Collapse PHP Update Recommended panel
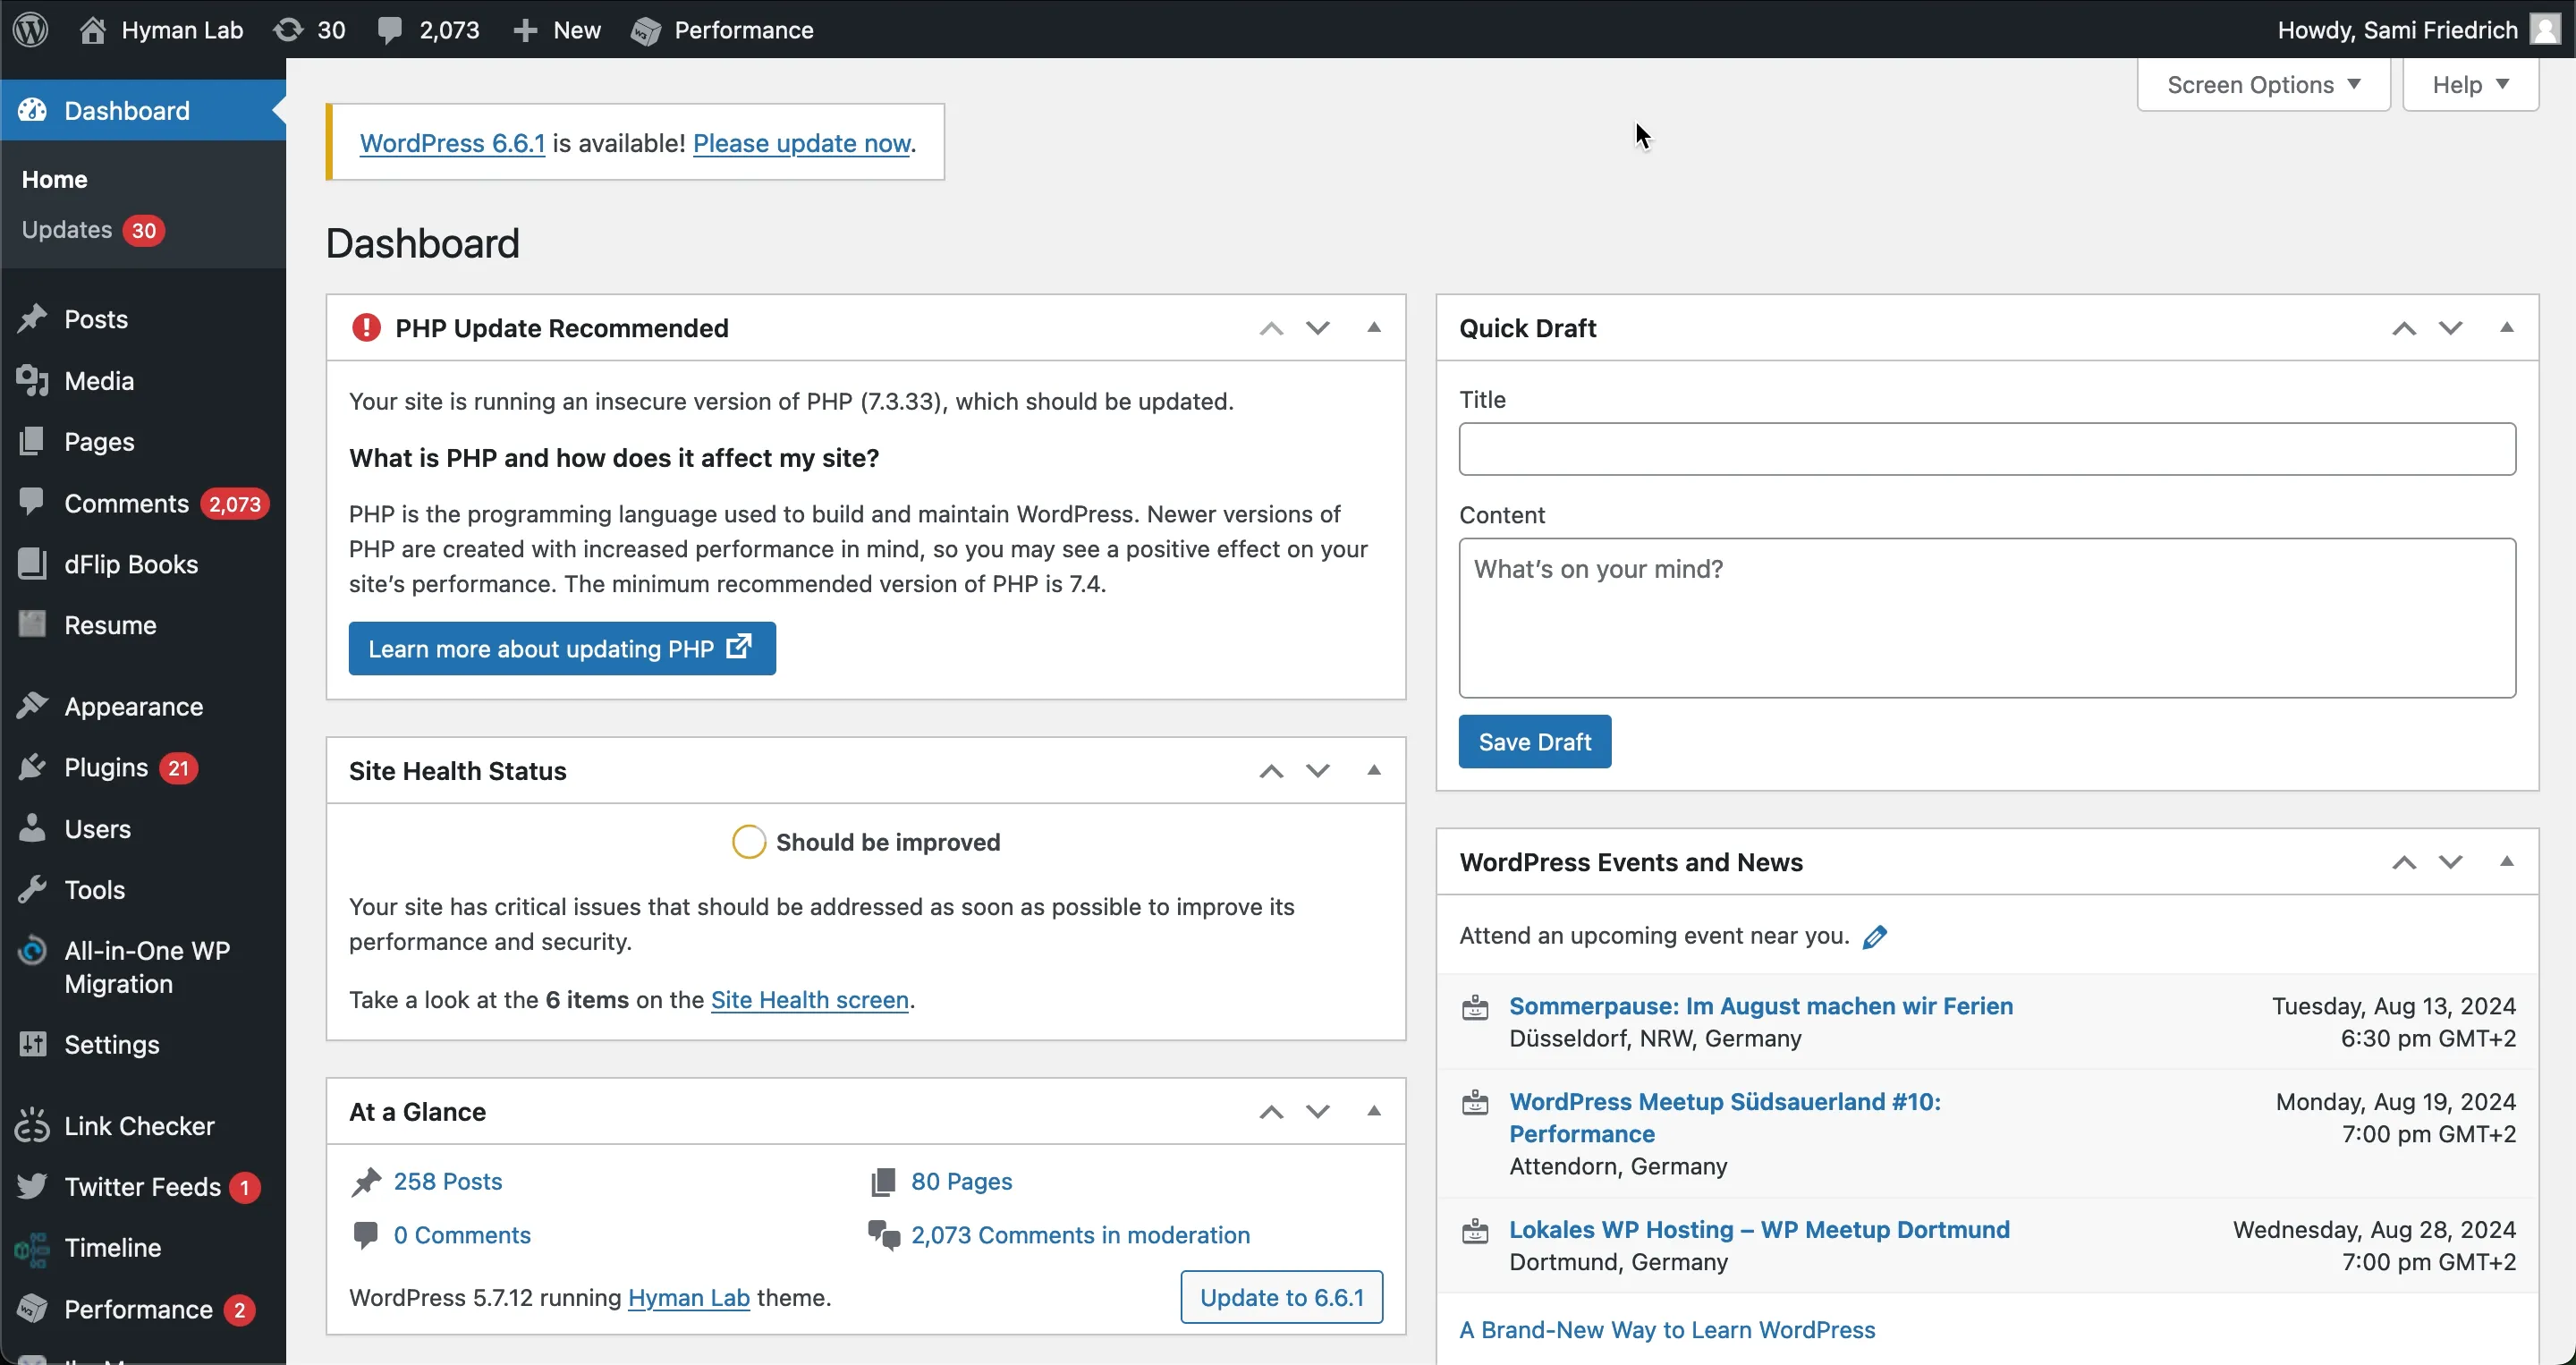Image resolution: width=2576 pixels, height=1365 pixels. (1374, 328)
